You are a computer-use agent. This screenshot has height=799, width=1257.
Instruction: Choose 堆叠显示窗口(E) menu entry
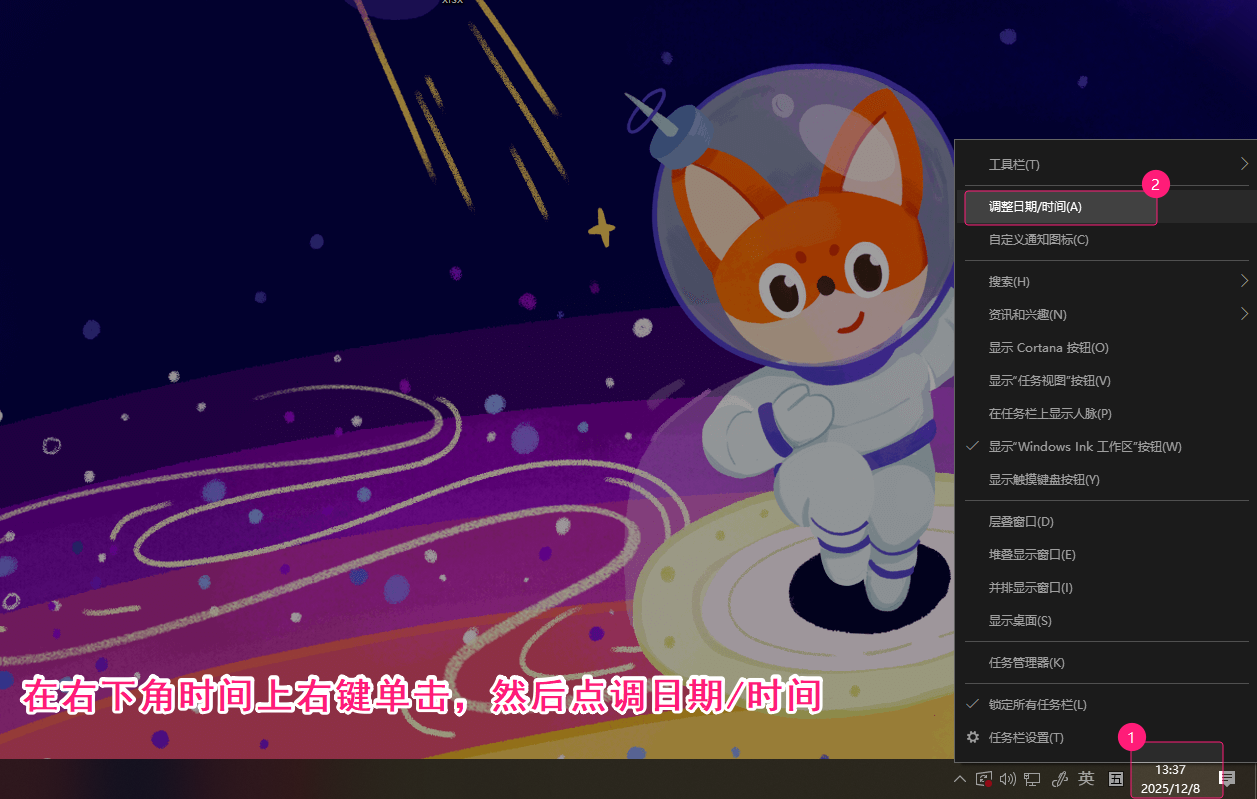[x=1105, y=554]
